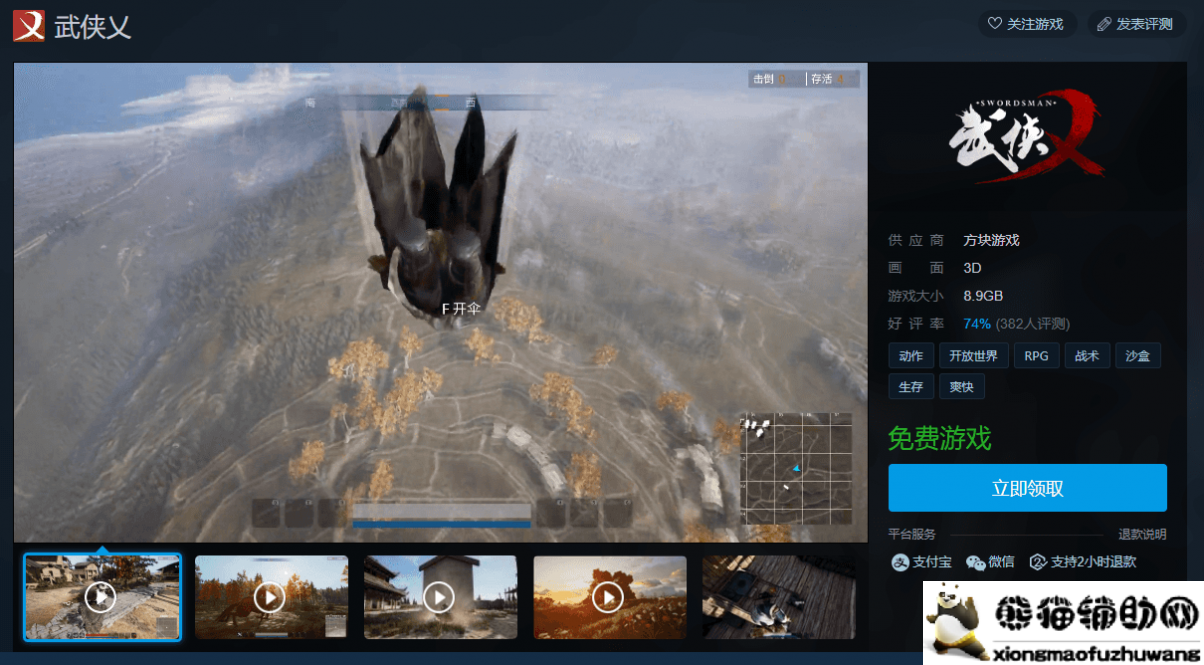Click the 支付宝 payment icon
This screenshot has width=1204, height=665.
tap(900, 562)
